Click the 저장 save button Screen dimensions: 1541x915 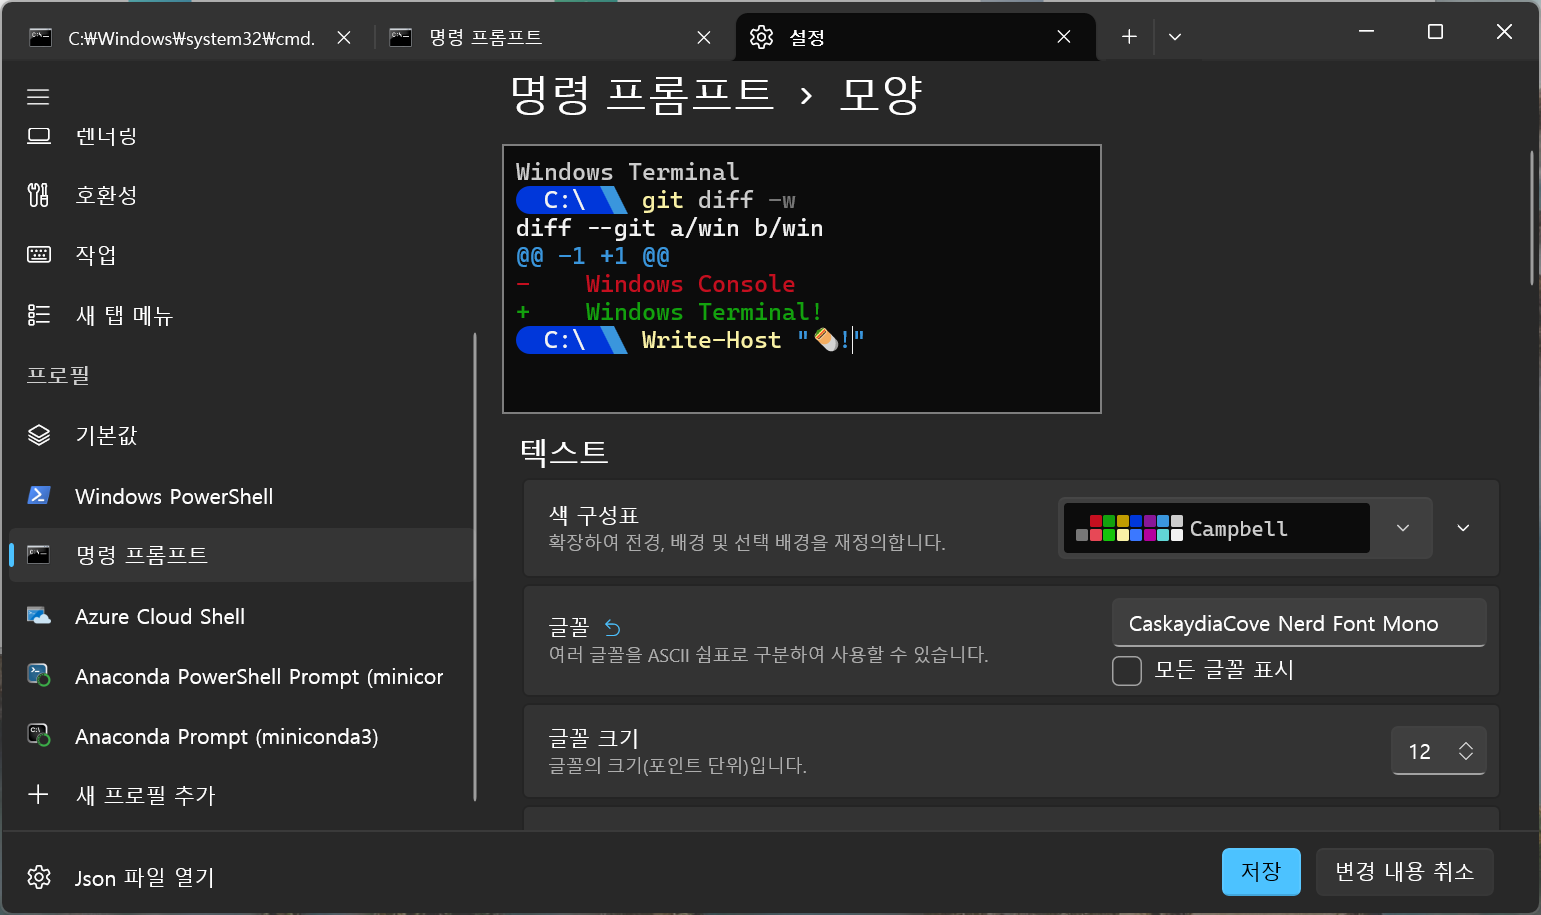(x=1261, y=871)
